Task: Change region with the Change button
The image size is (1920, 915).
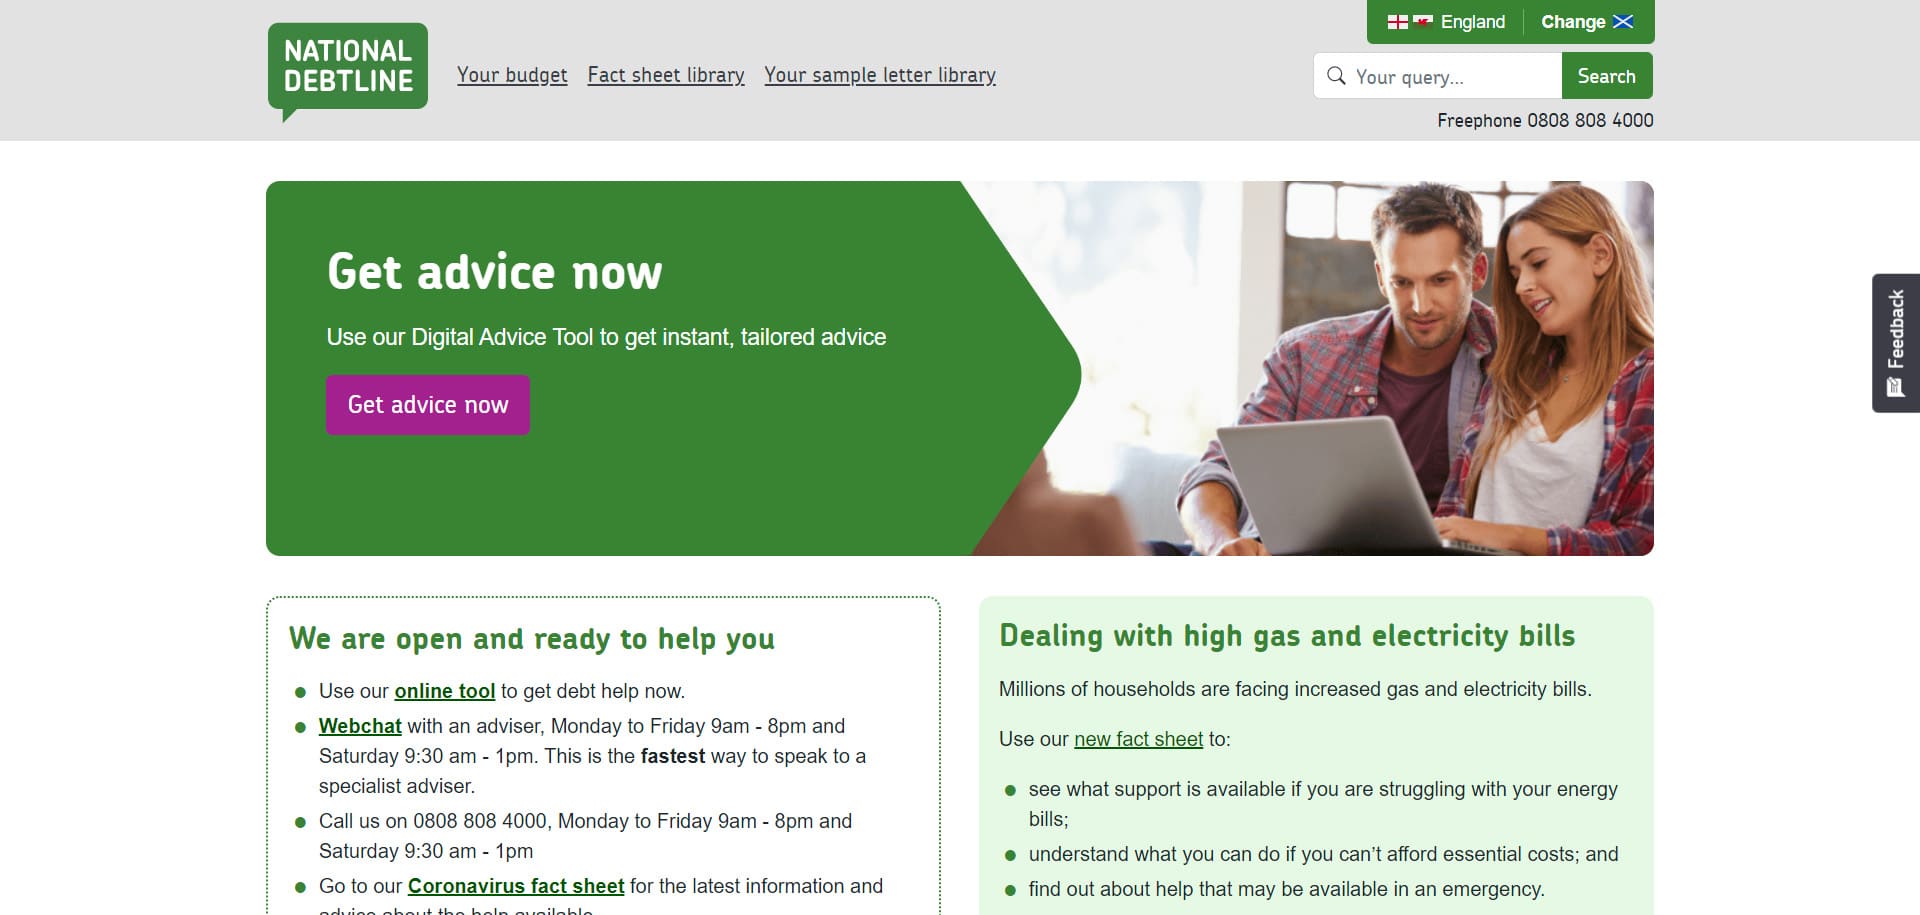Action: pos(1587,22)
